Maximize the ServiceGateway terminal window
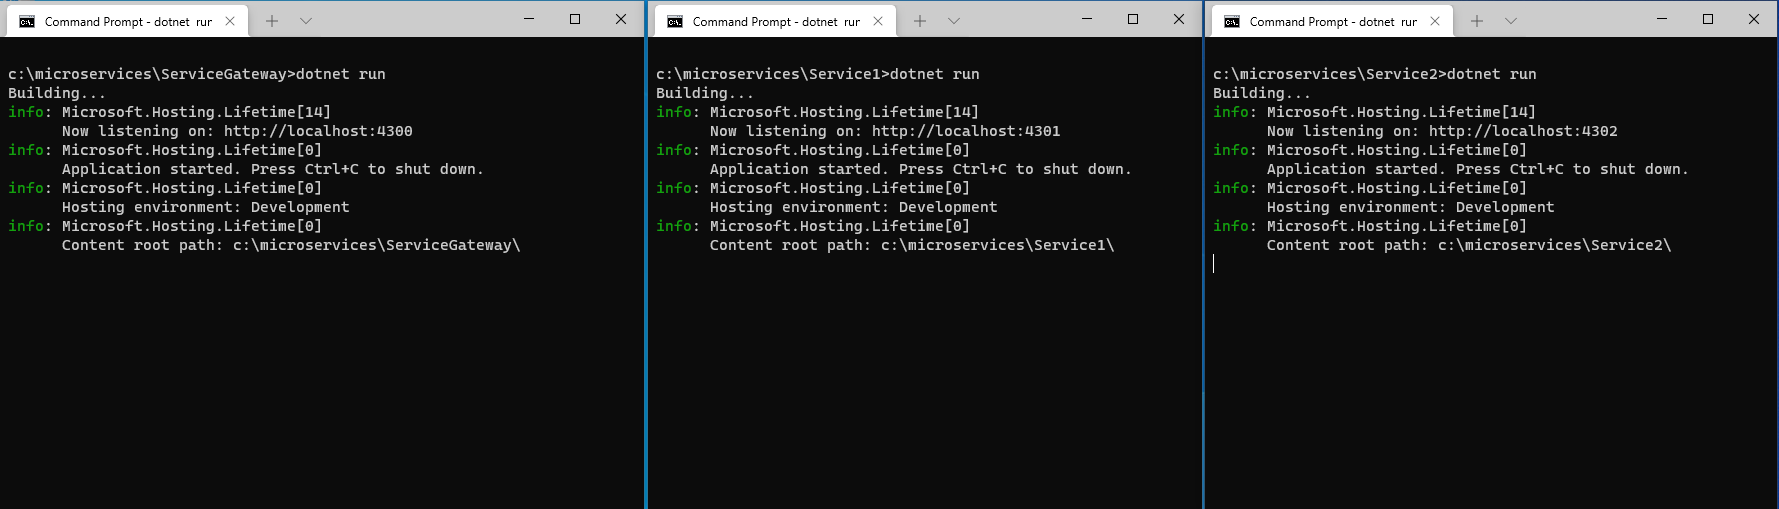The image size is (1779, 509). click(x=575, y=19)
